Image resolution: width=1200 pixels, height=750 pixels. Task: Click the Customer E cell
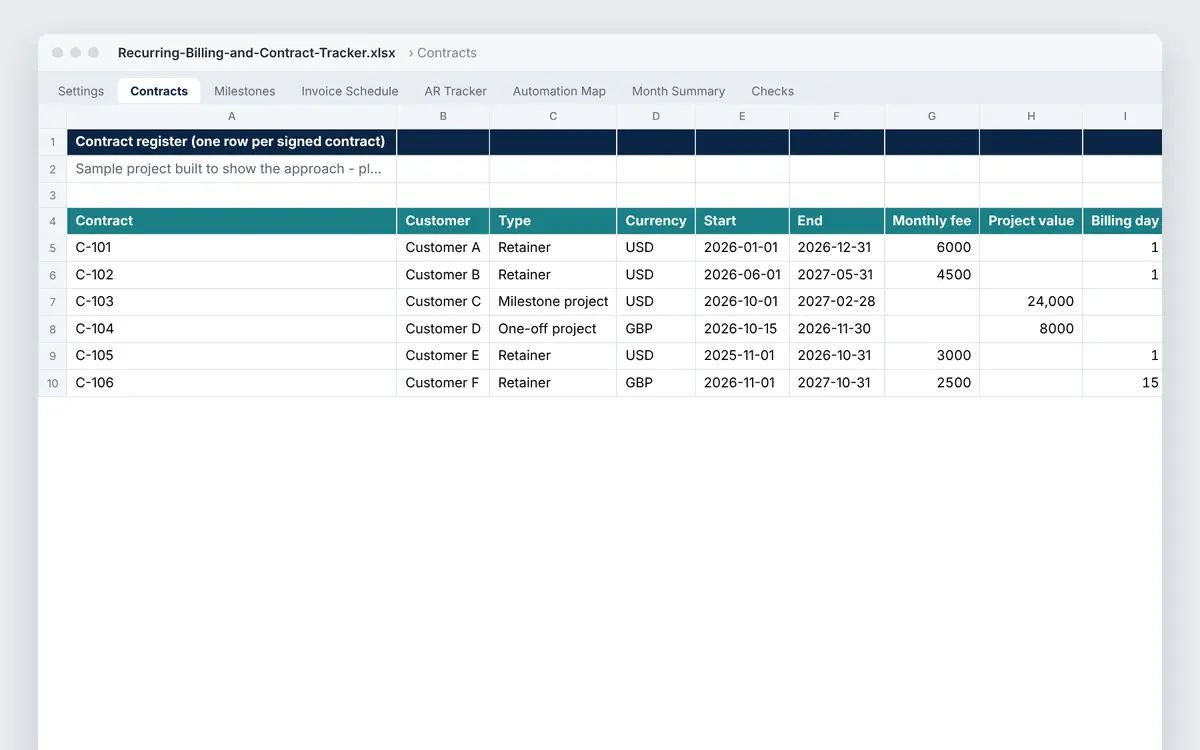click(x=443, y=356)
